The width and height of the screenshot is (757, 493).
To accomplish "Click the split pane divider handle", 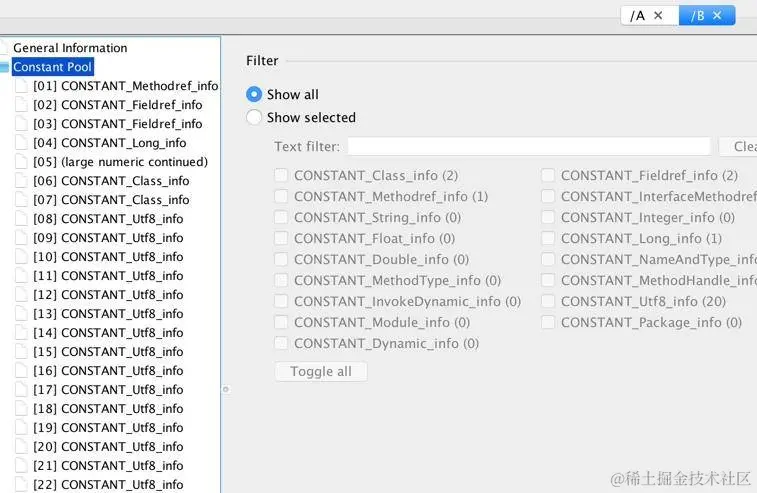I will tap(225, 389).
